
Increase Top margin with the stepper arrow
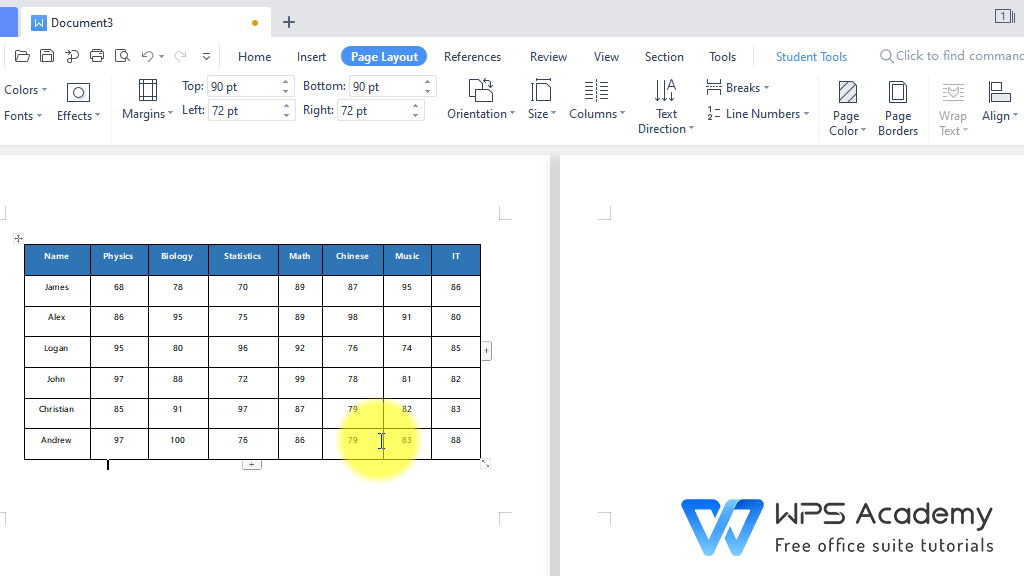tap(286, 82)
